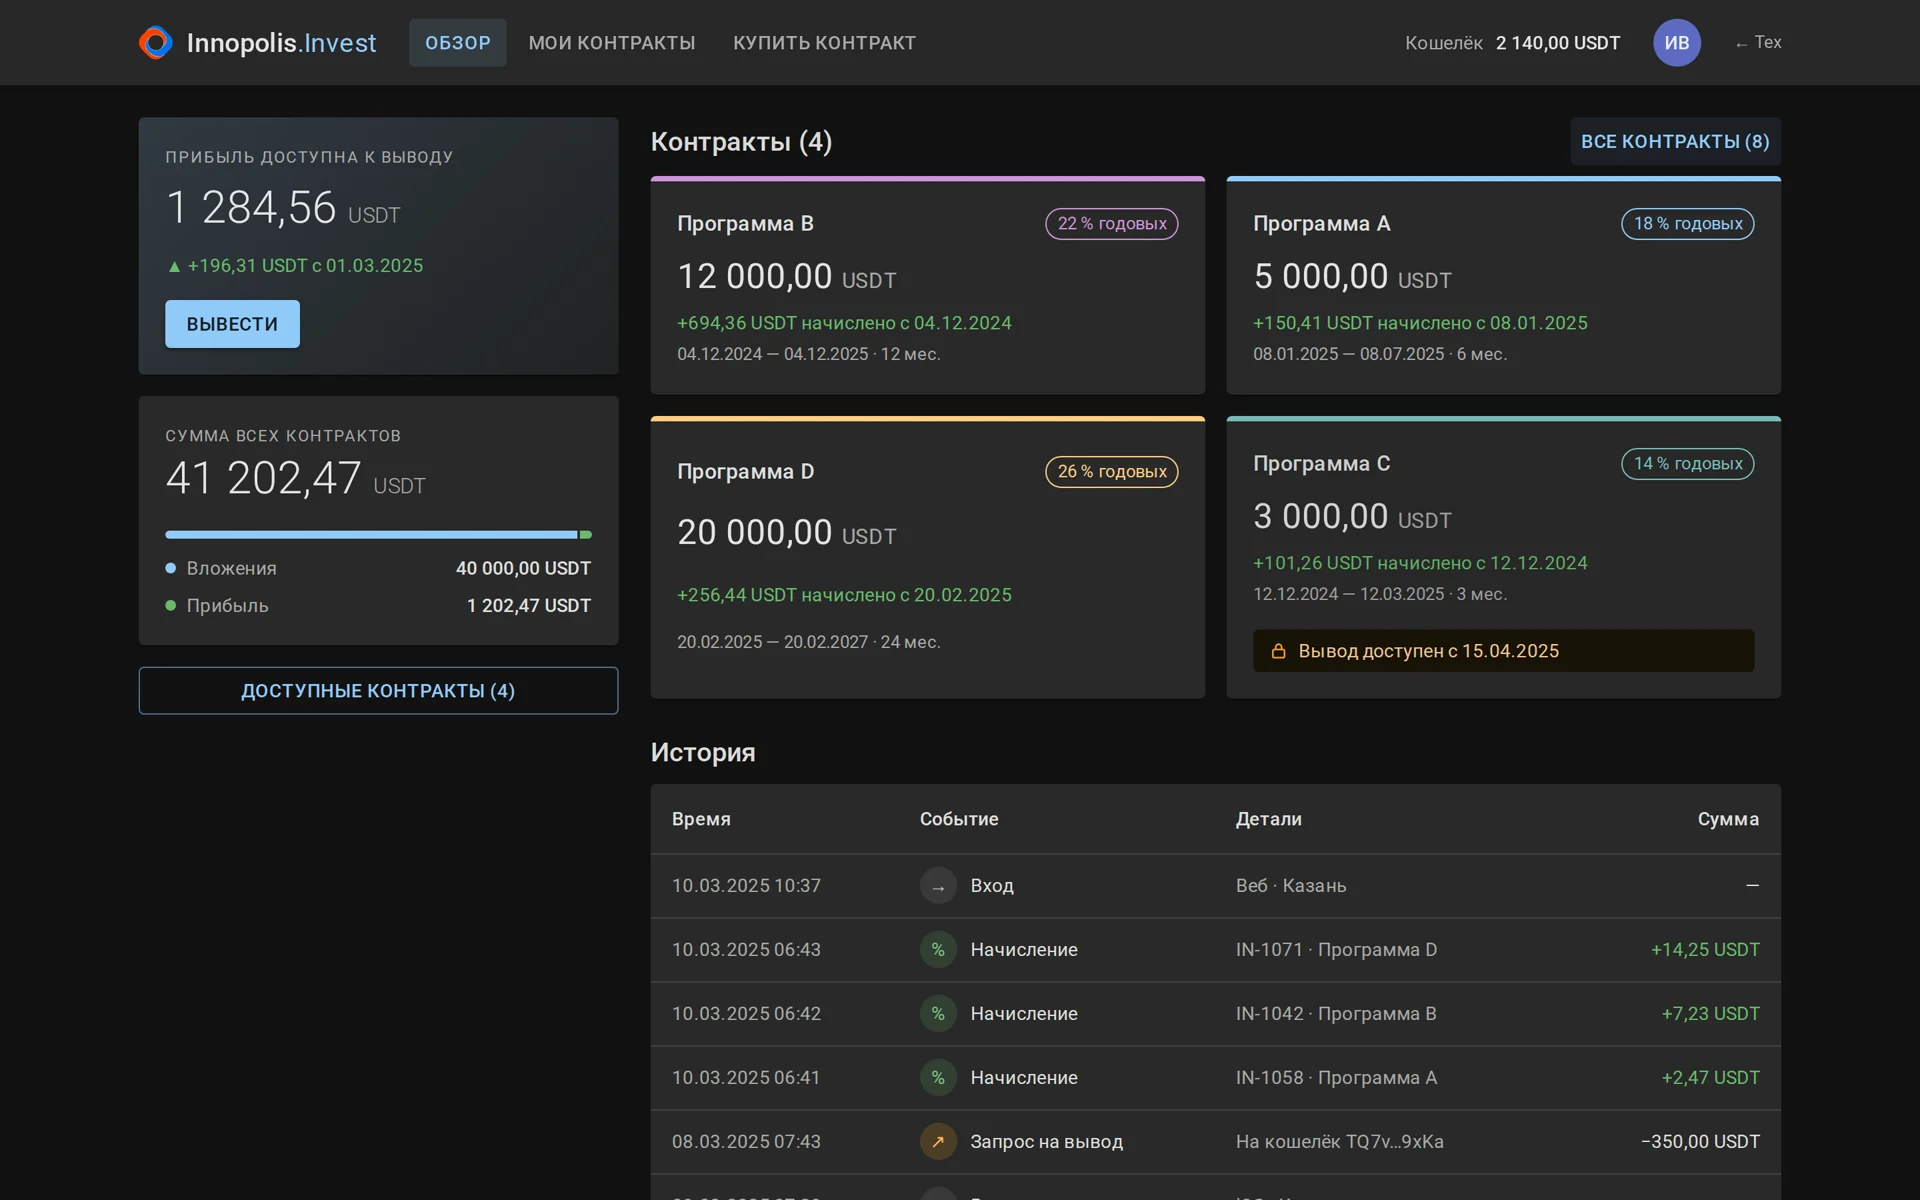Click the Тех link in header
Viewport: 1920px width, 1200px height.
click(x=1758, y=43)
